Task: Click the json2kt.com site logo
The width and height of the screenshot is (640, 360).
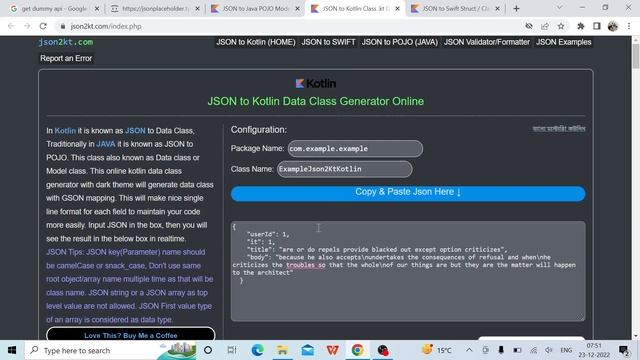Action: tap(66, 42)
